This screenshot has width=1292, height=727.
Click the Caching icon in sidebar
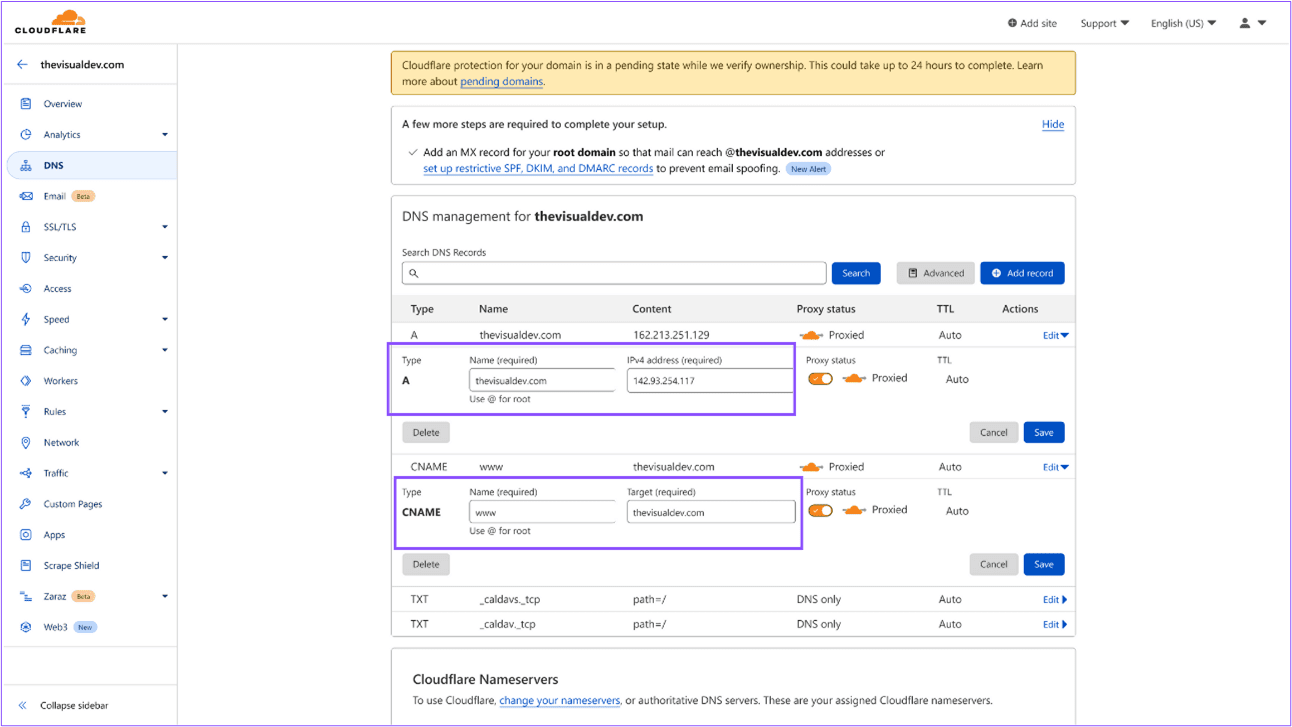point(26,351)
